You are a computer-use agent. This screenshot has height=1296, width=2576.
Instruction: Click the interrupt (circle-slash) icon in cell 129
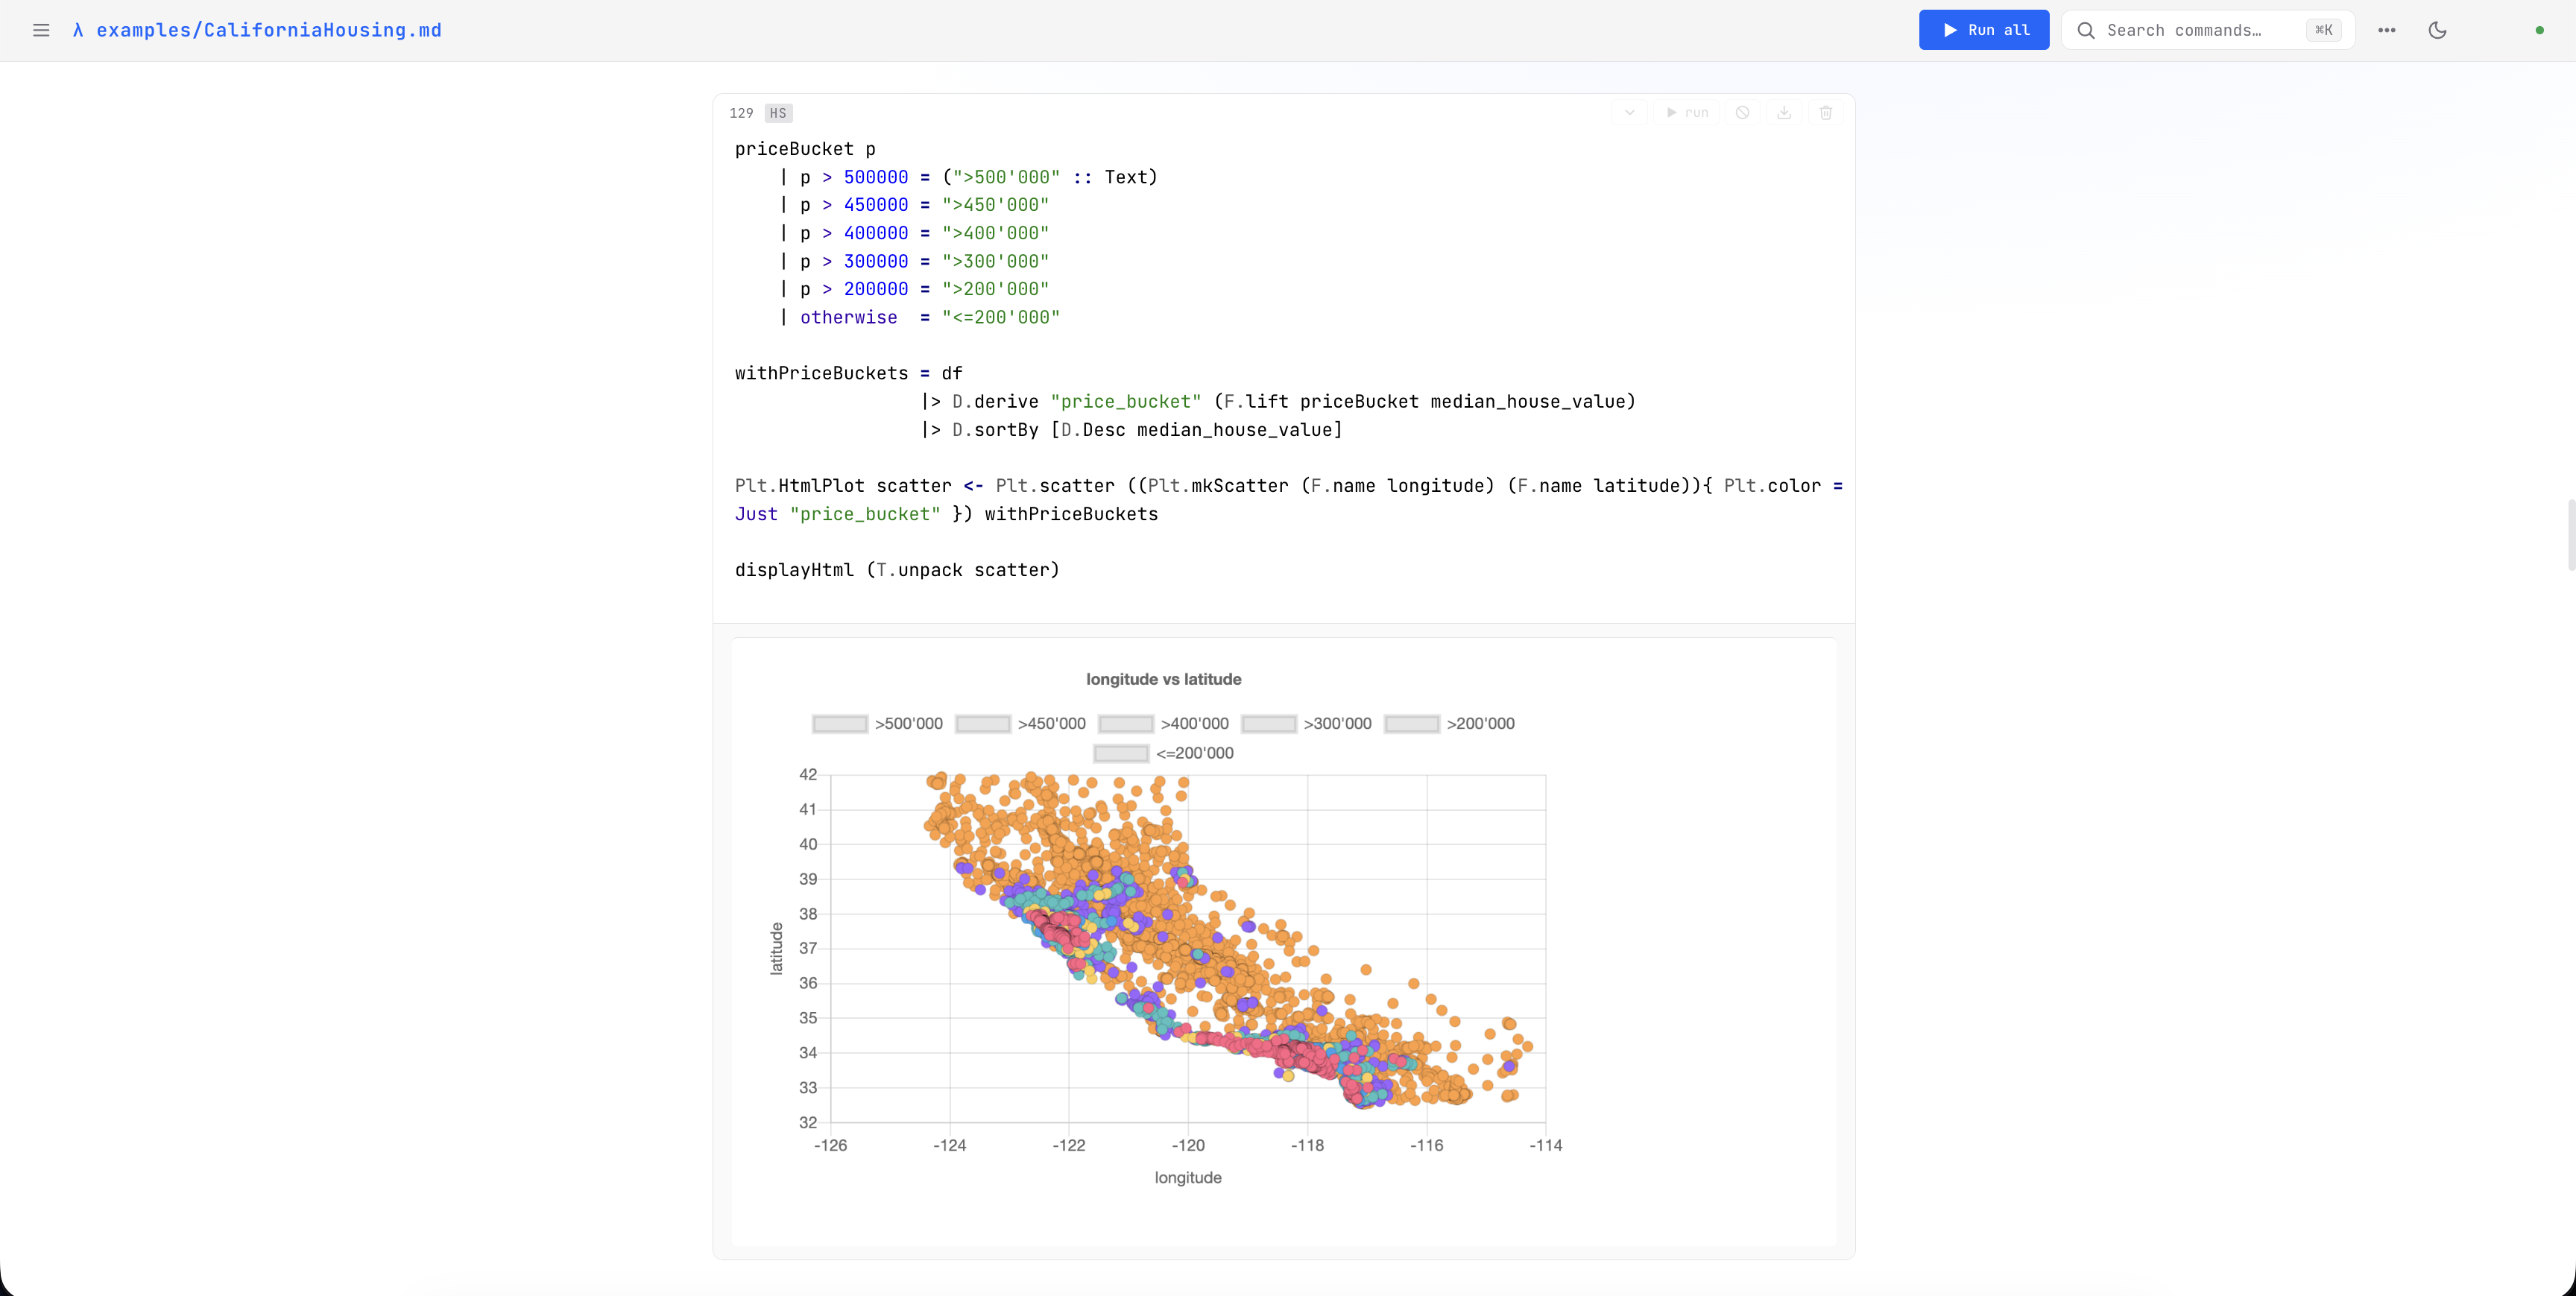[1742, 113]
